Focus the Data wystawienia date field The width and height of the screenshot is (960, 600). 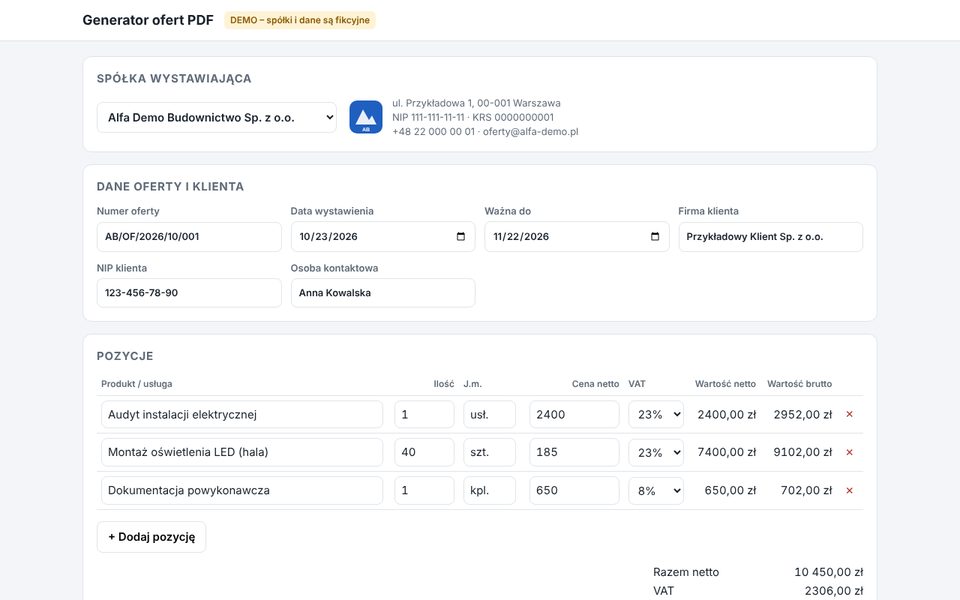383,237
